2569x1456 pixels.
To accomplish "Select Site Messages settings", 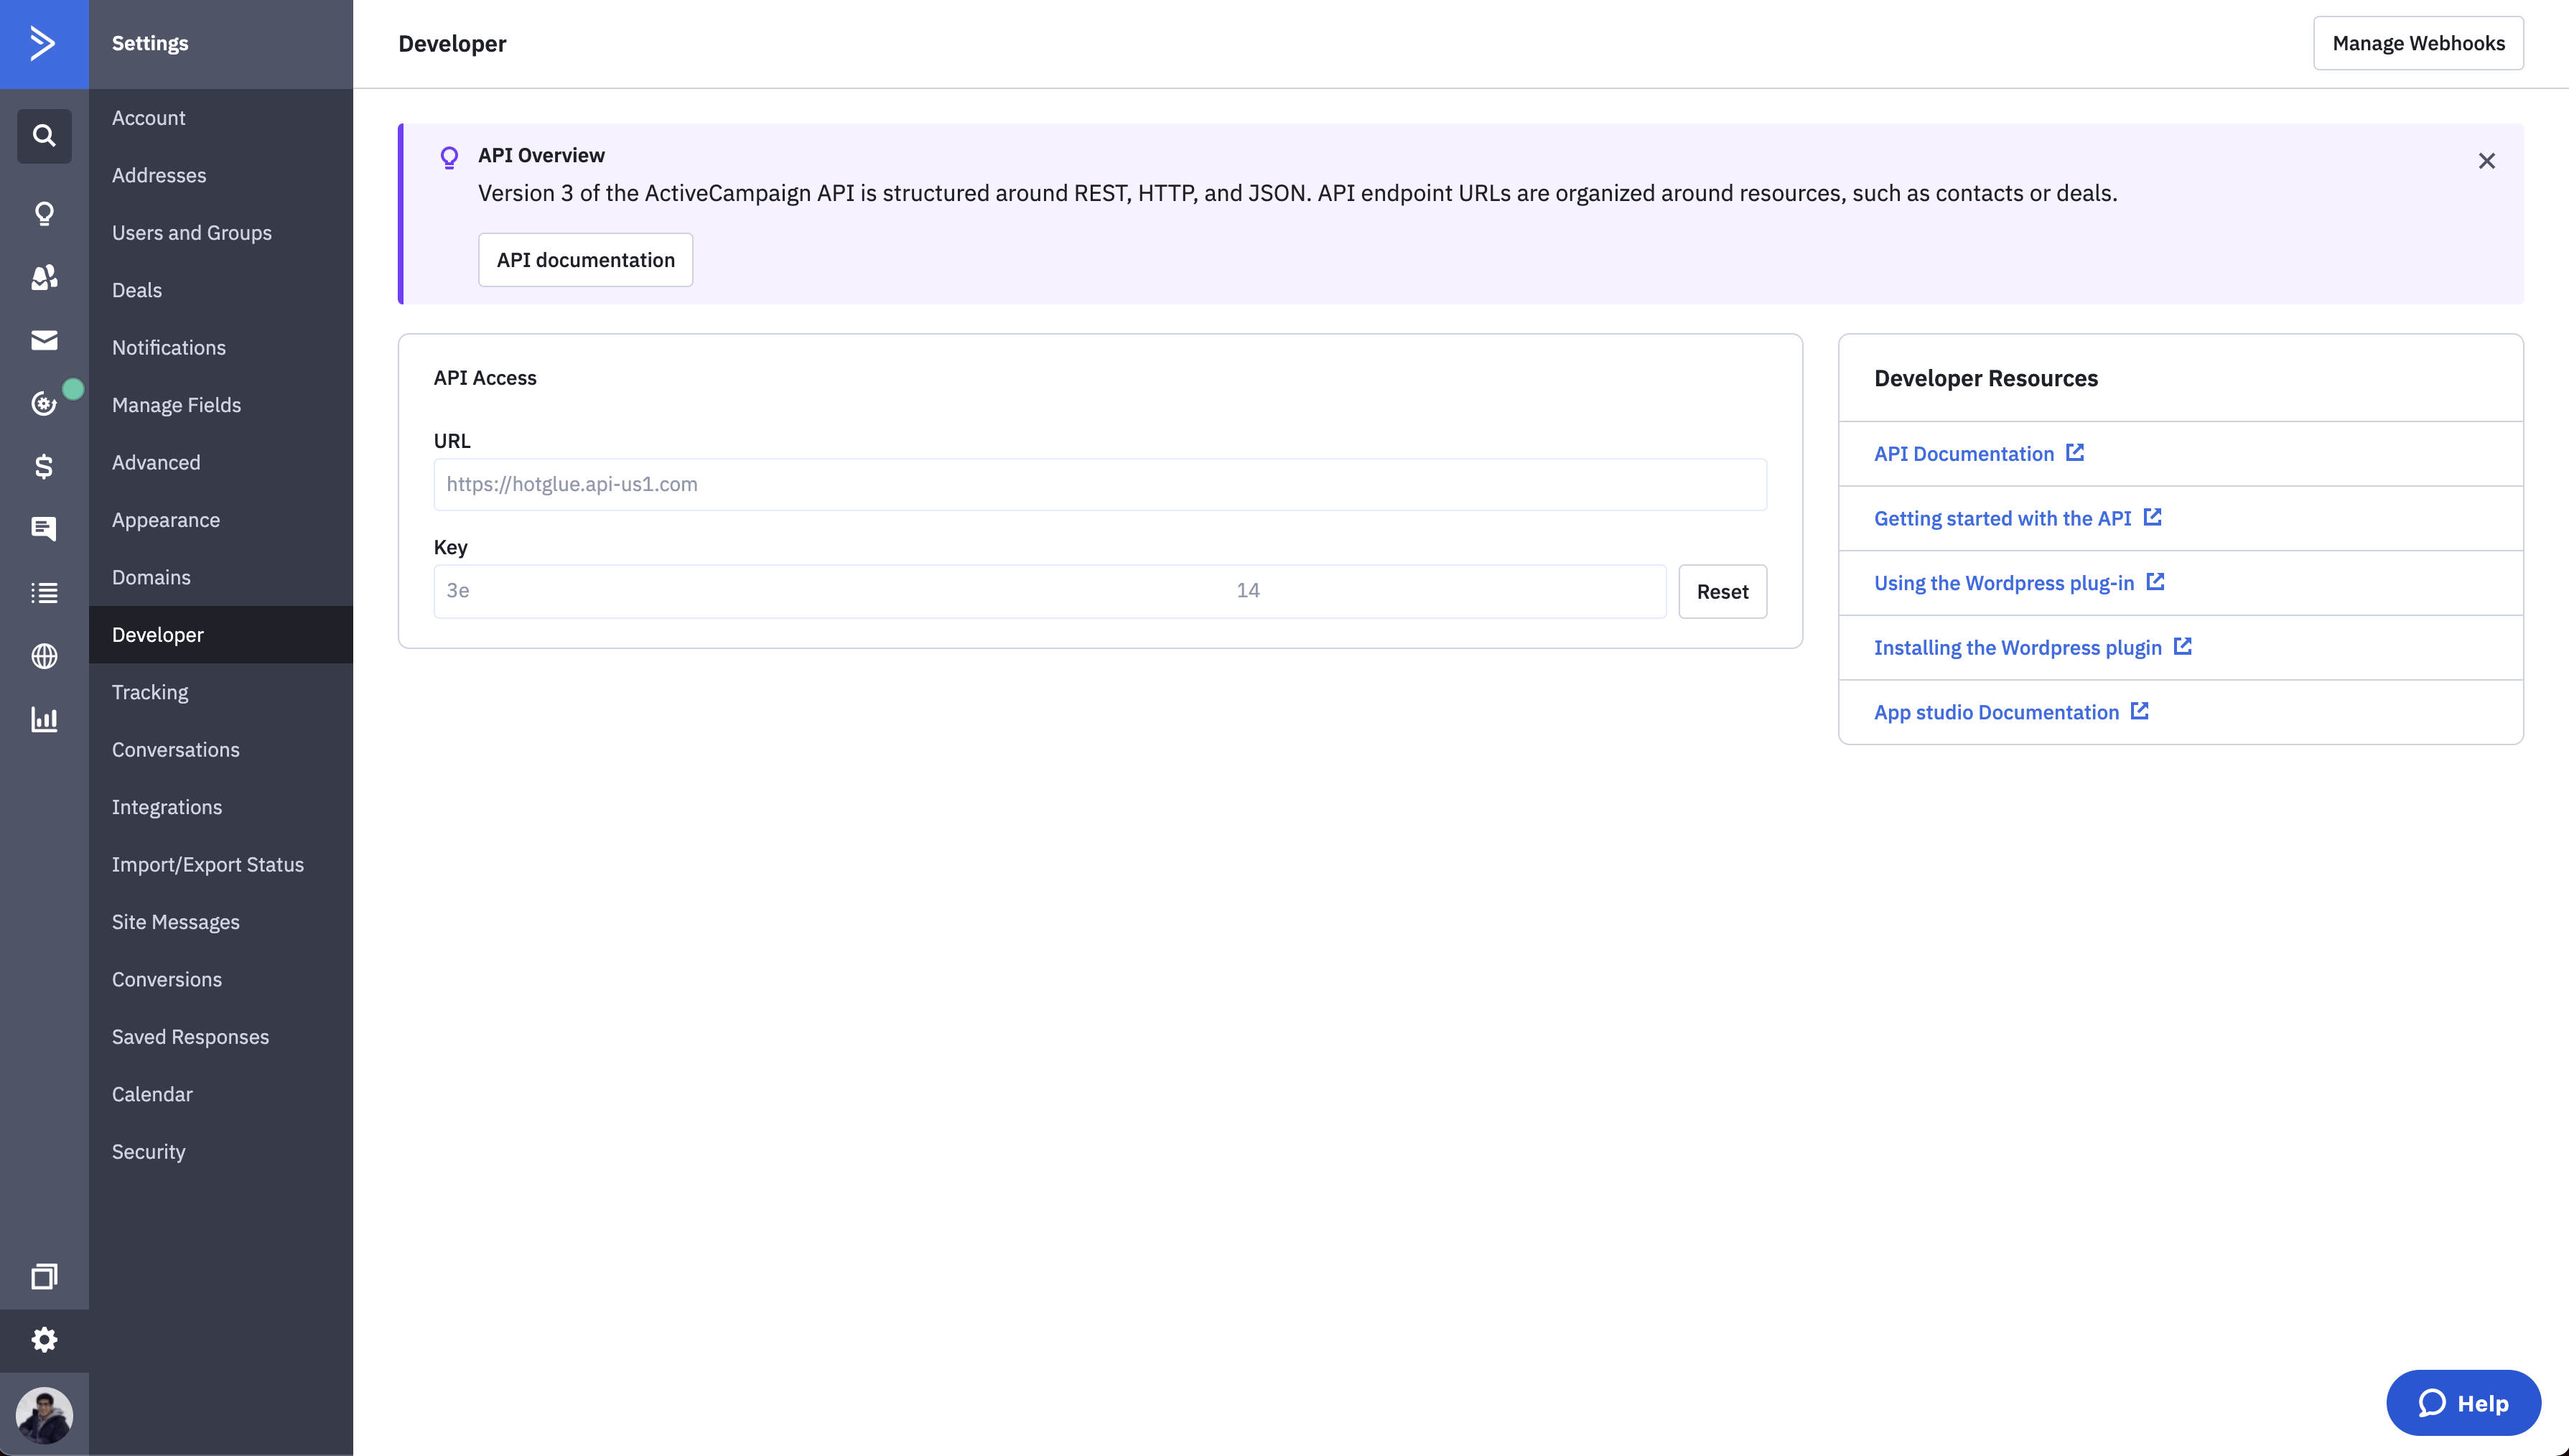I will [221, 922].
